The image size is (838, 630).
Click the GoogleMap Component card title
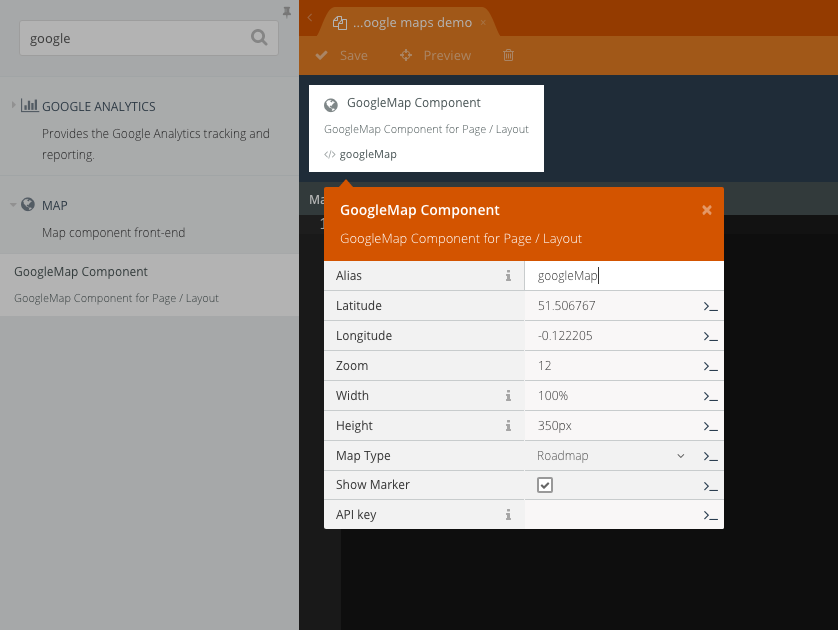(414, 103)
